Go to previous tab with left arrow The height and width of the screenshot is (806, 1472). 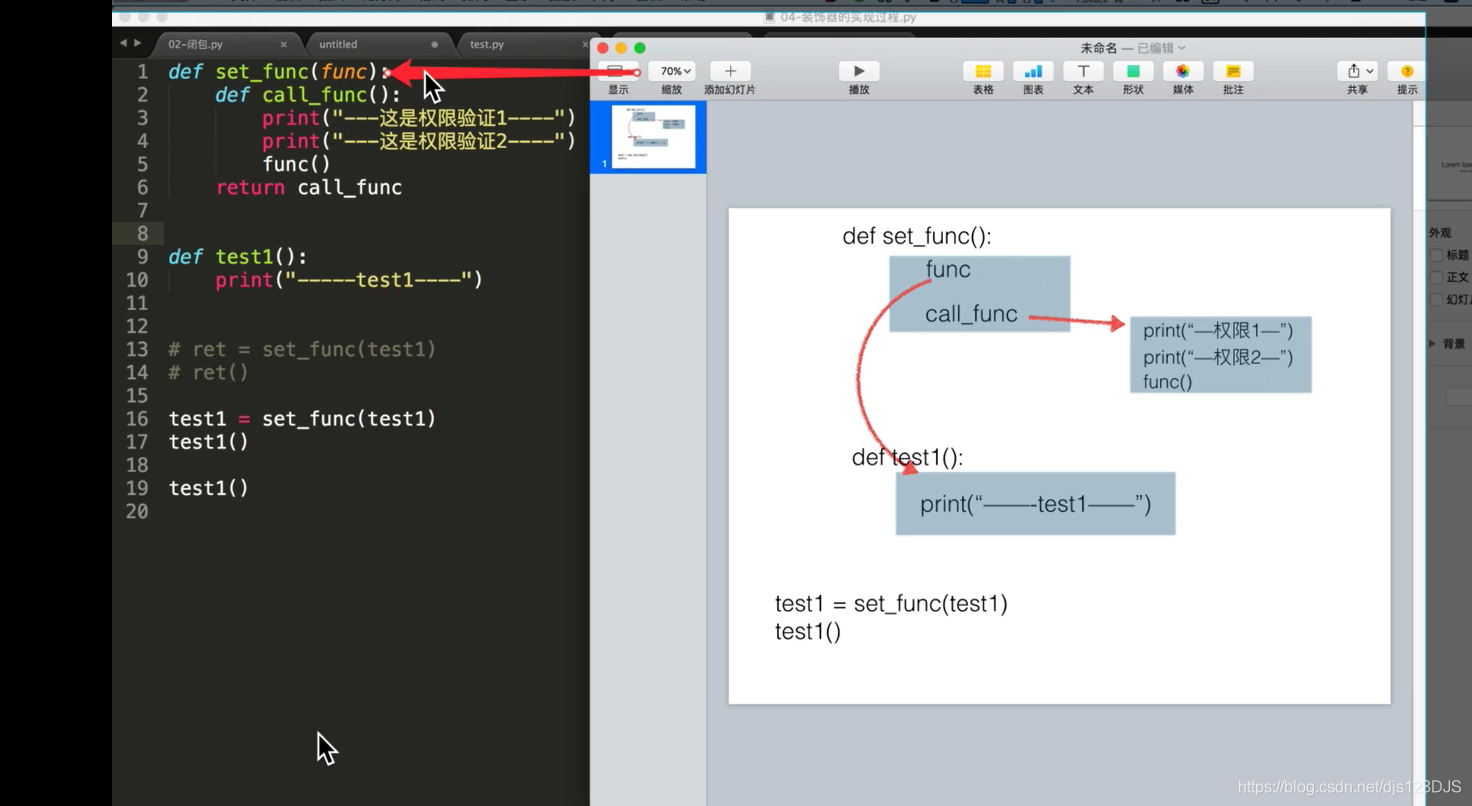pyautogui.click(x=123, y=43)
